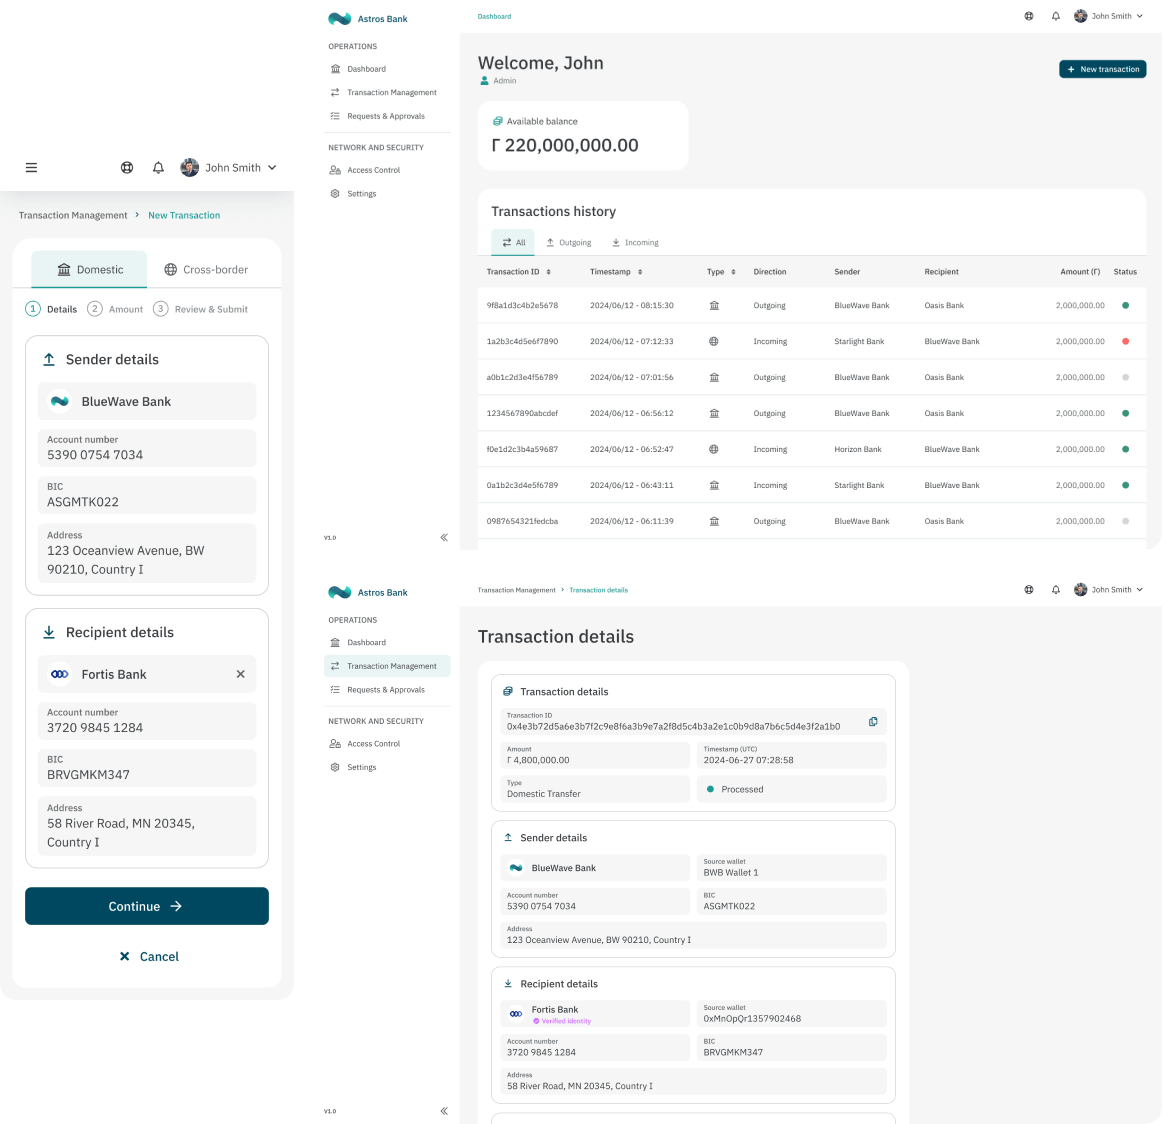The width and height of the screenshot is (1166, 1124).
Task: Click Astros Bank logo in dashboard sidebar
Action: point(368,19)
